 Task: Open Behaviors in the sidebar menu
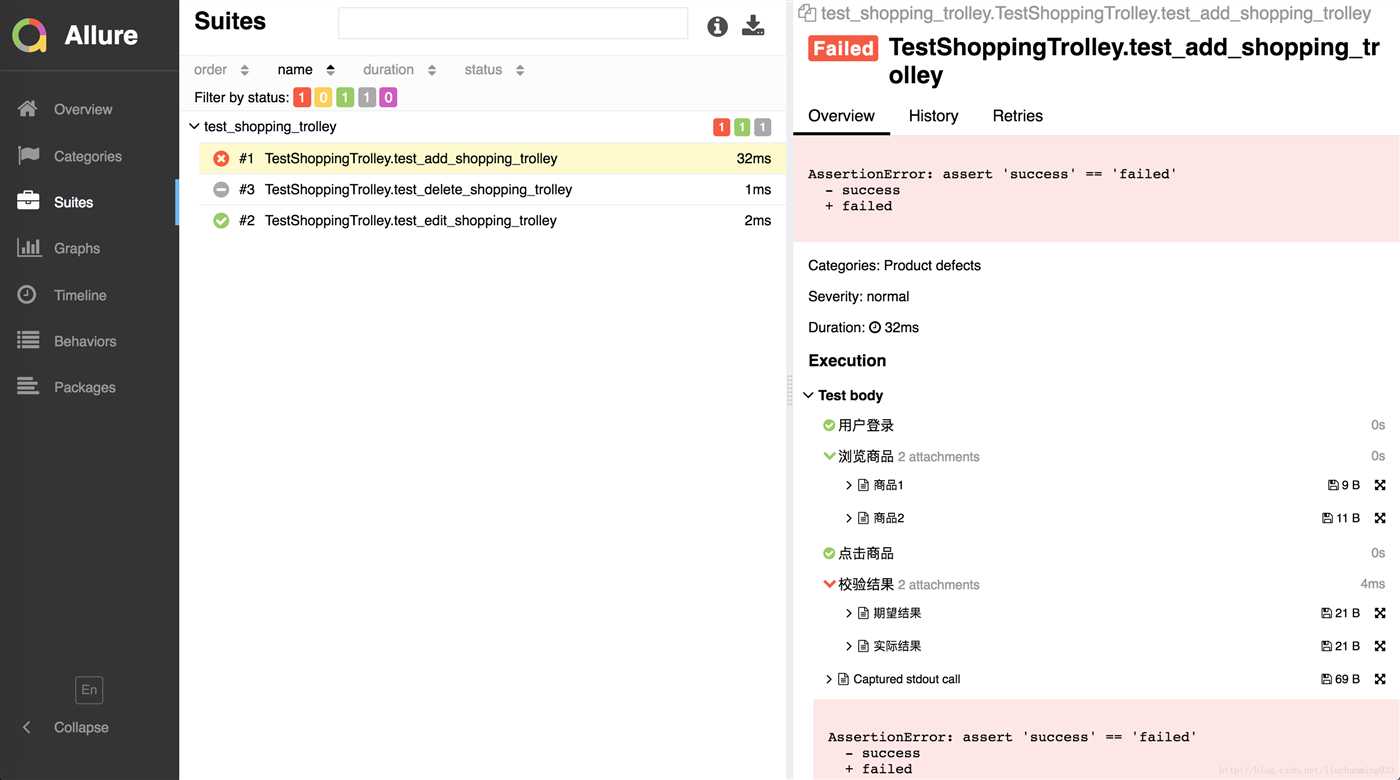(x=85, y=341)
